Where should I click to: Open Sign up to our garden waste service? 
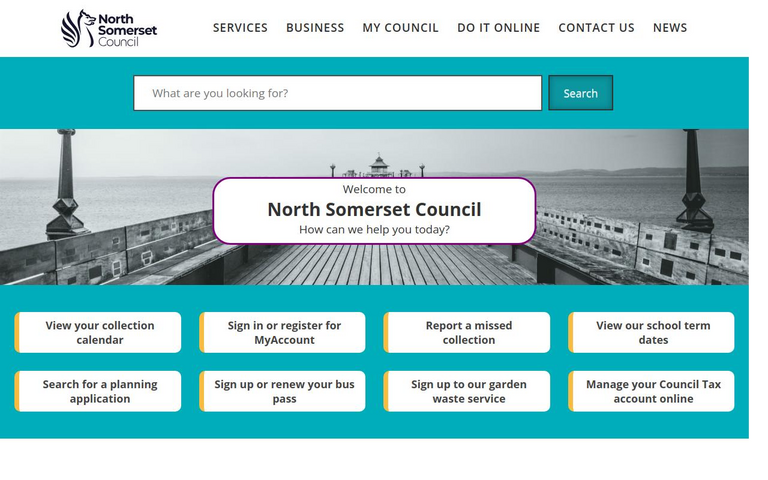[x=467, y=391]
